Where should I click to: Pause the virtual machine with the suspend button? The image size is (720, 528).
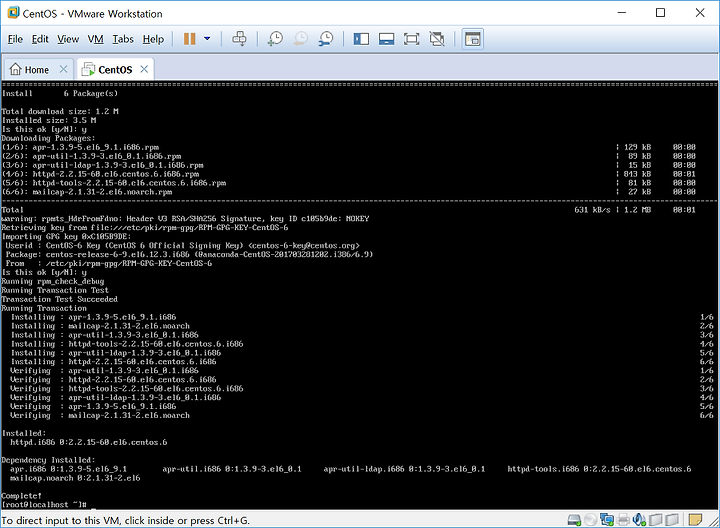(190, 39)
